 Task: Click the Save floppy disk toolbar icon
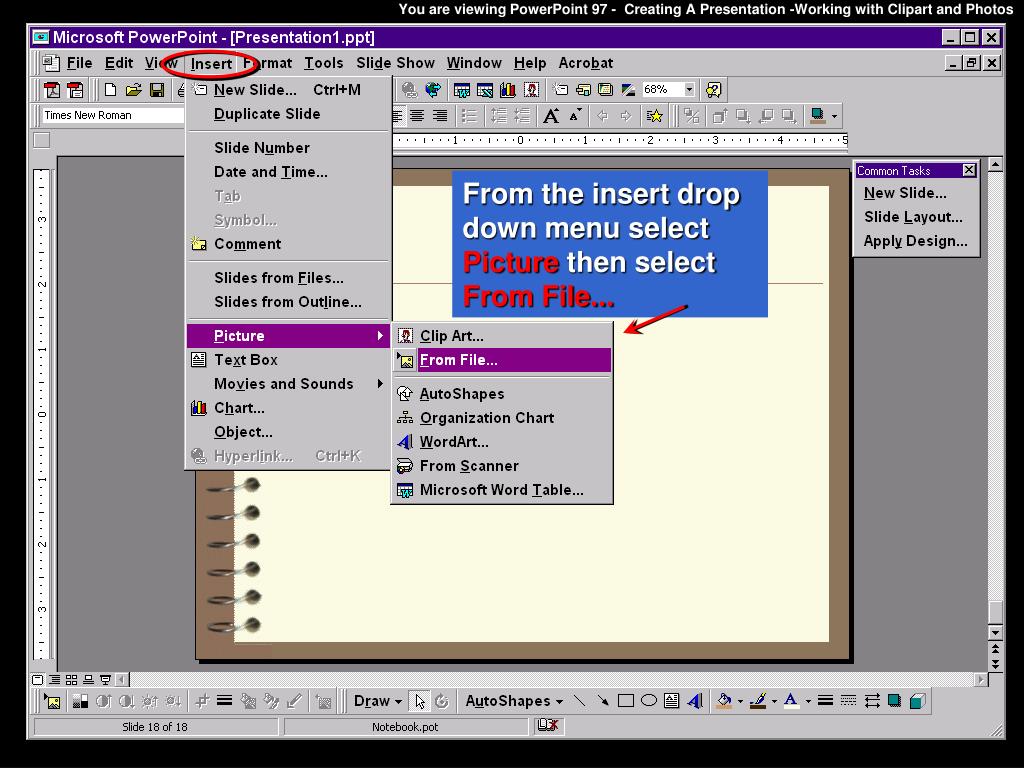click(157, 89)
